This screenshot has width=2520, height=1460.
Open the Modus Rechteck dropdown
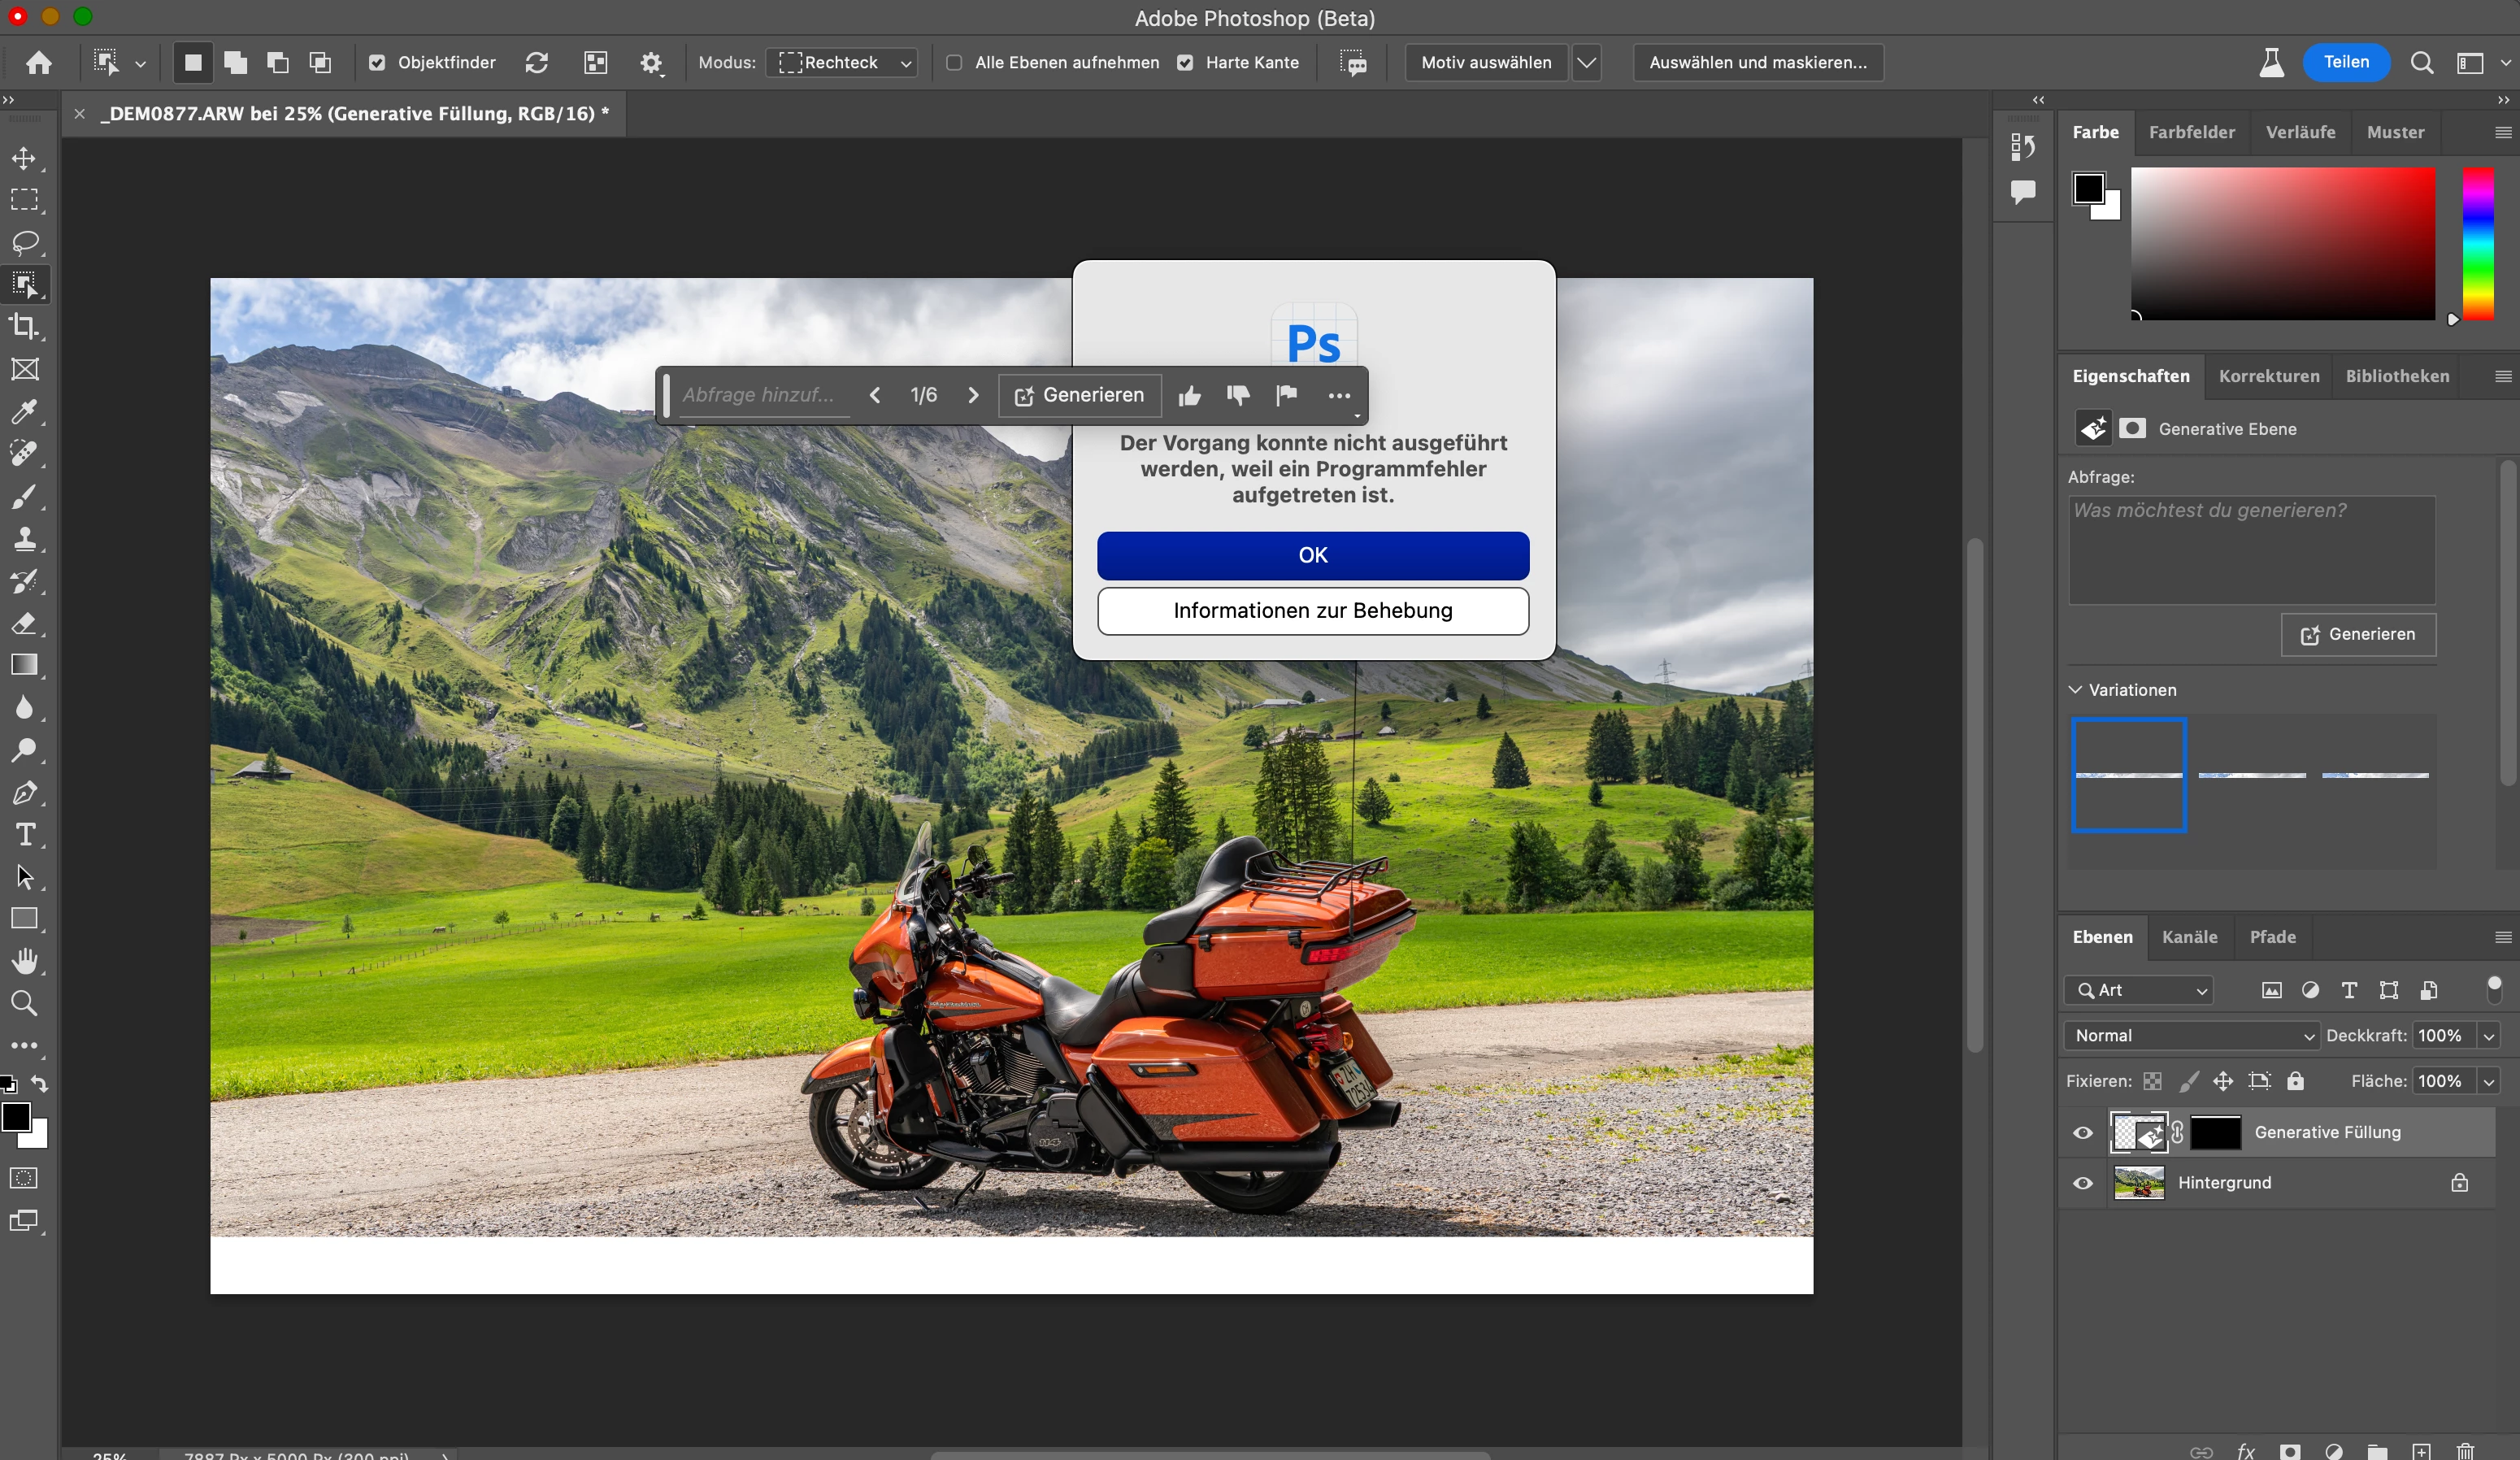(x=846, y=63)
